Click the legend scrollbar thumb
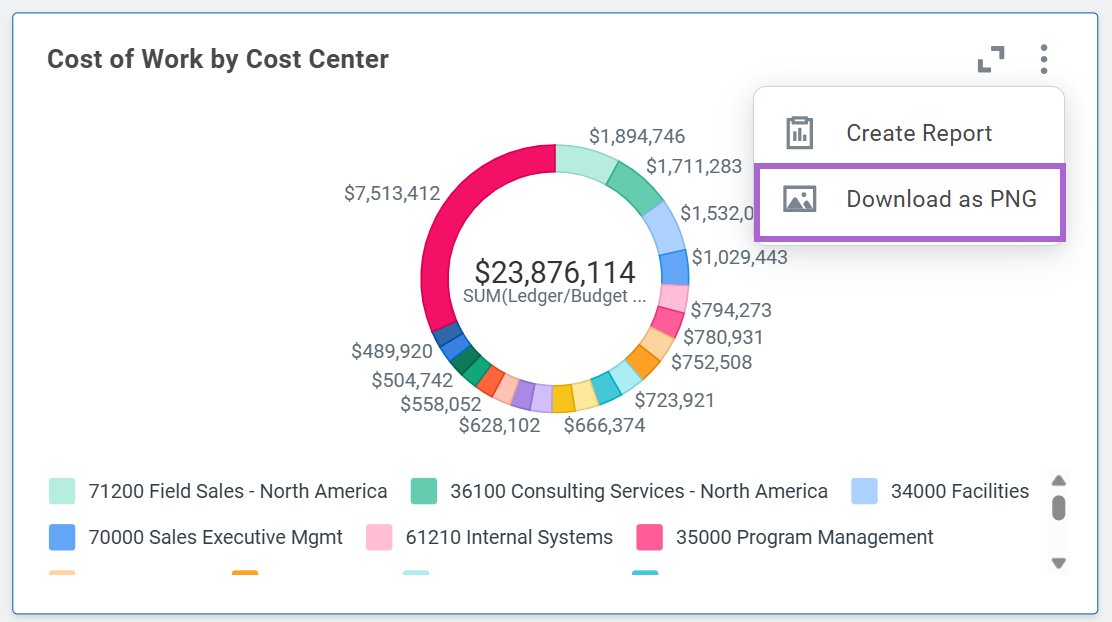Viewport: 1112px width, 622px height. tap(1058, 508)
